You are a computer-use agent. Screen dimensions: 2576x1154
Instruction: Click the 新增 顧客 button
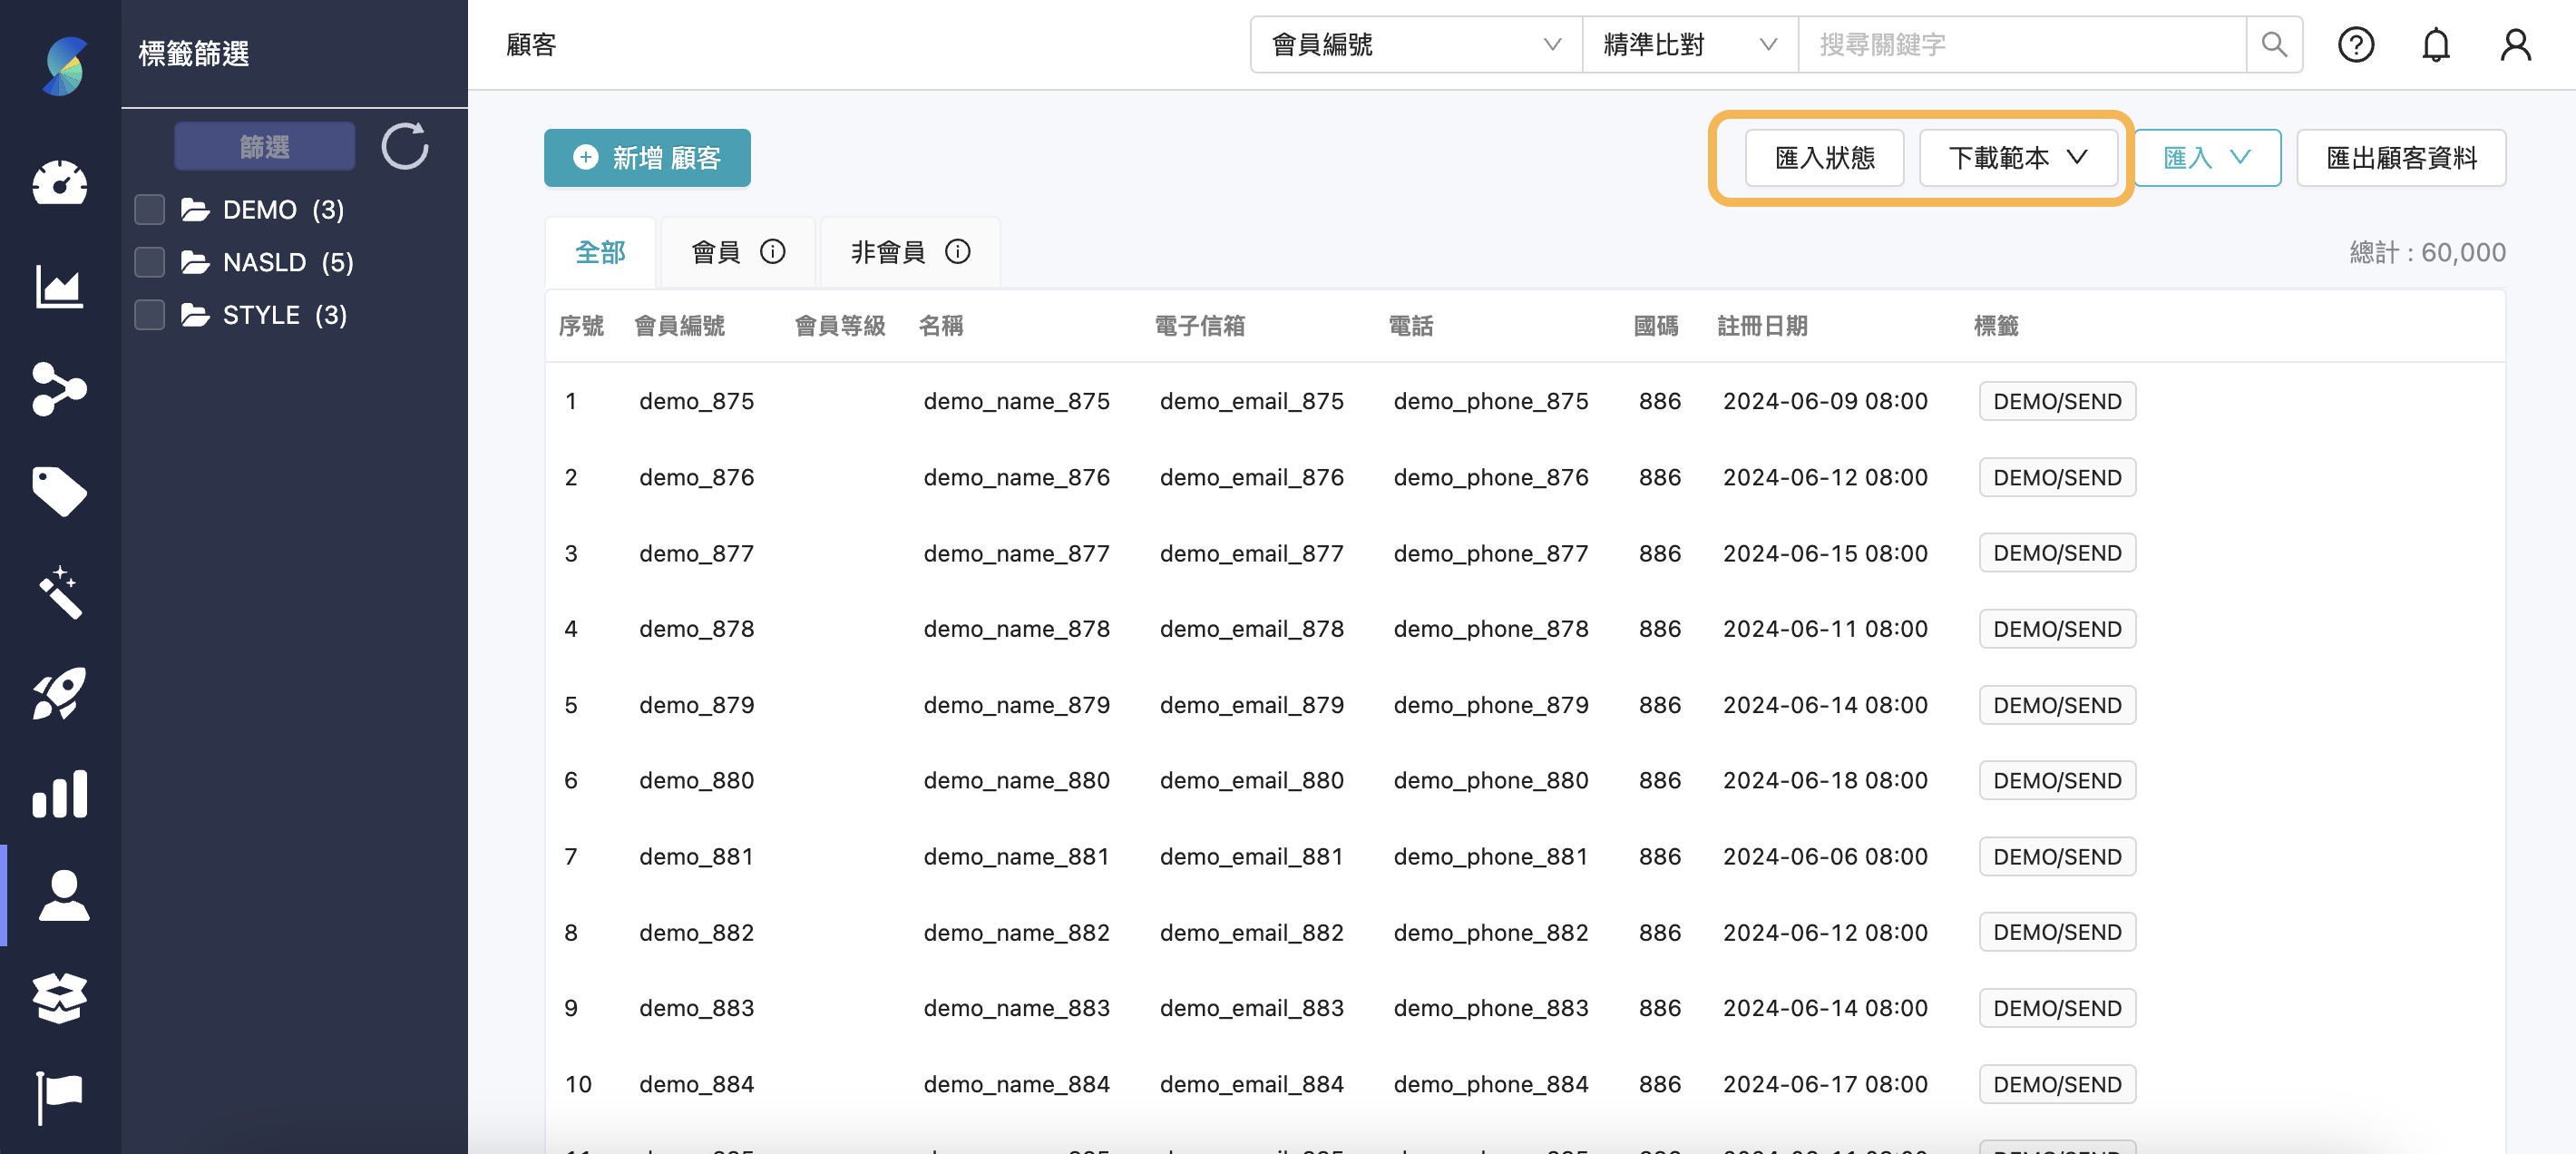point(646,157)
